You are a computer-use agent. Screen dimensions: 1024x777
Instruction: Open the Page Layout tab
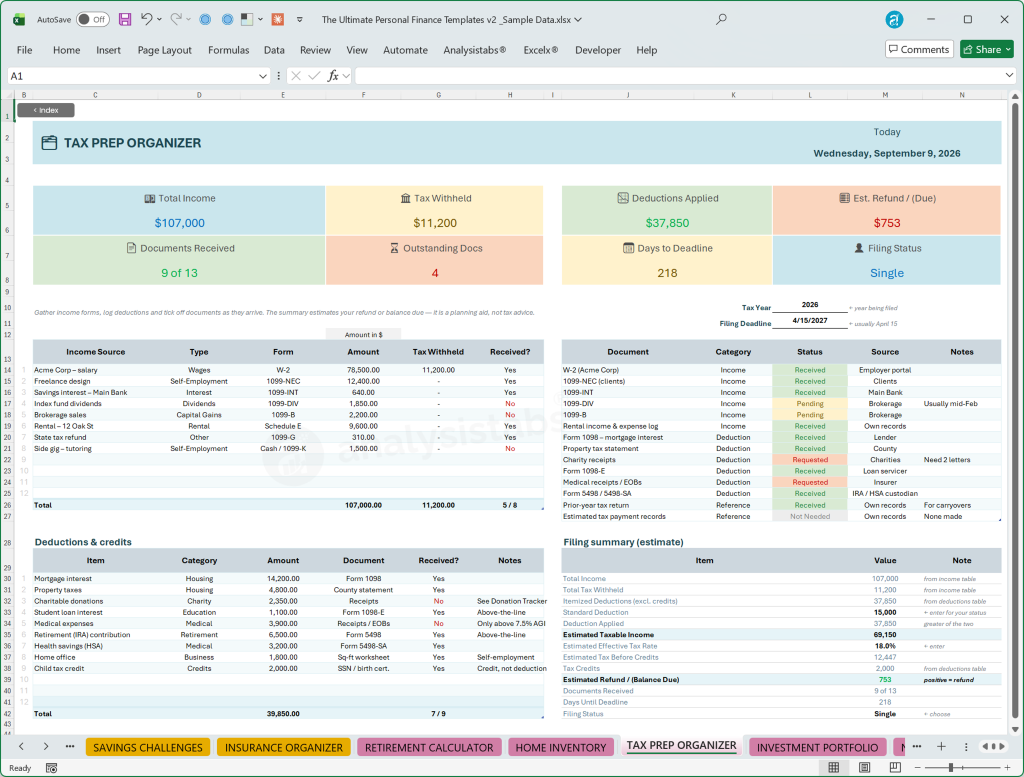tap(165, 50)
